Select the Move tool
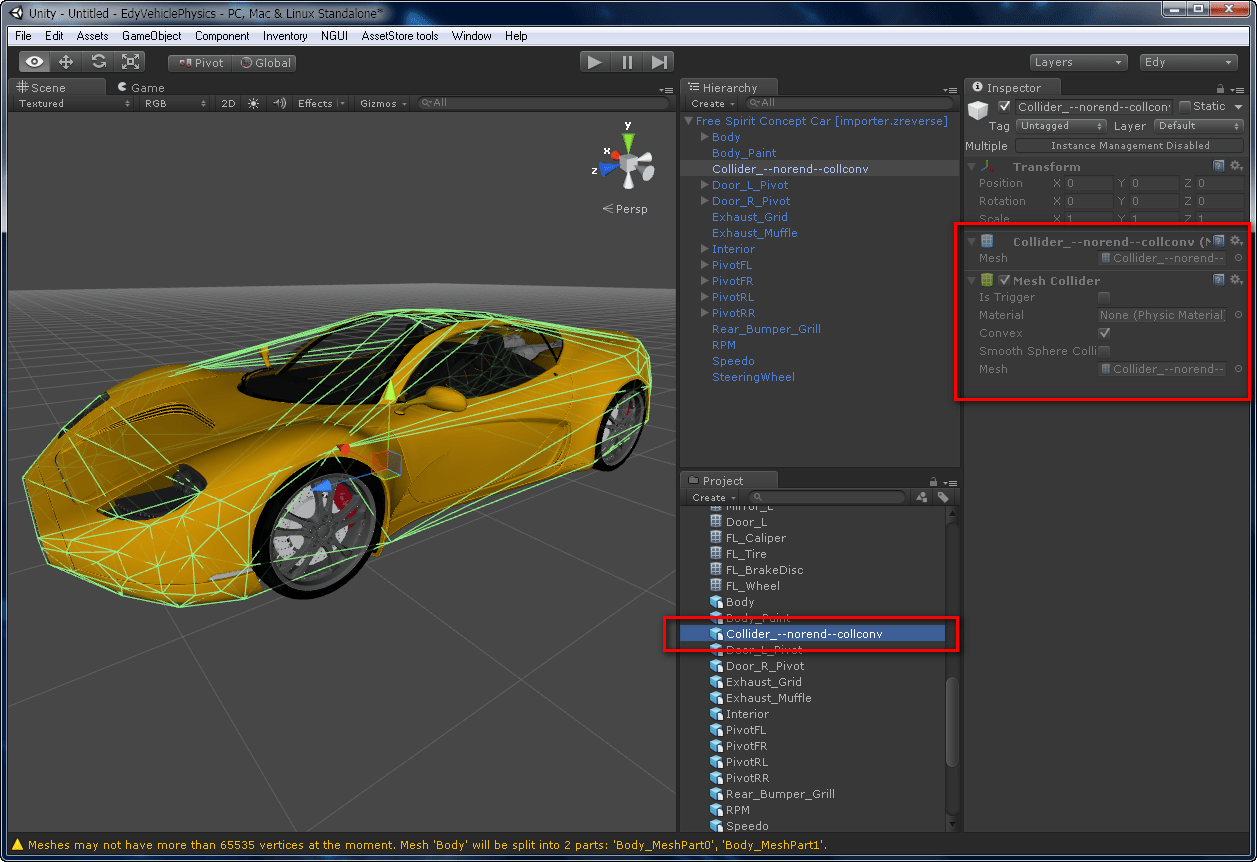The image size is (1257, 862). [67, 61]
